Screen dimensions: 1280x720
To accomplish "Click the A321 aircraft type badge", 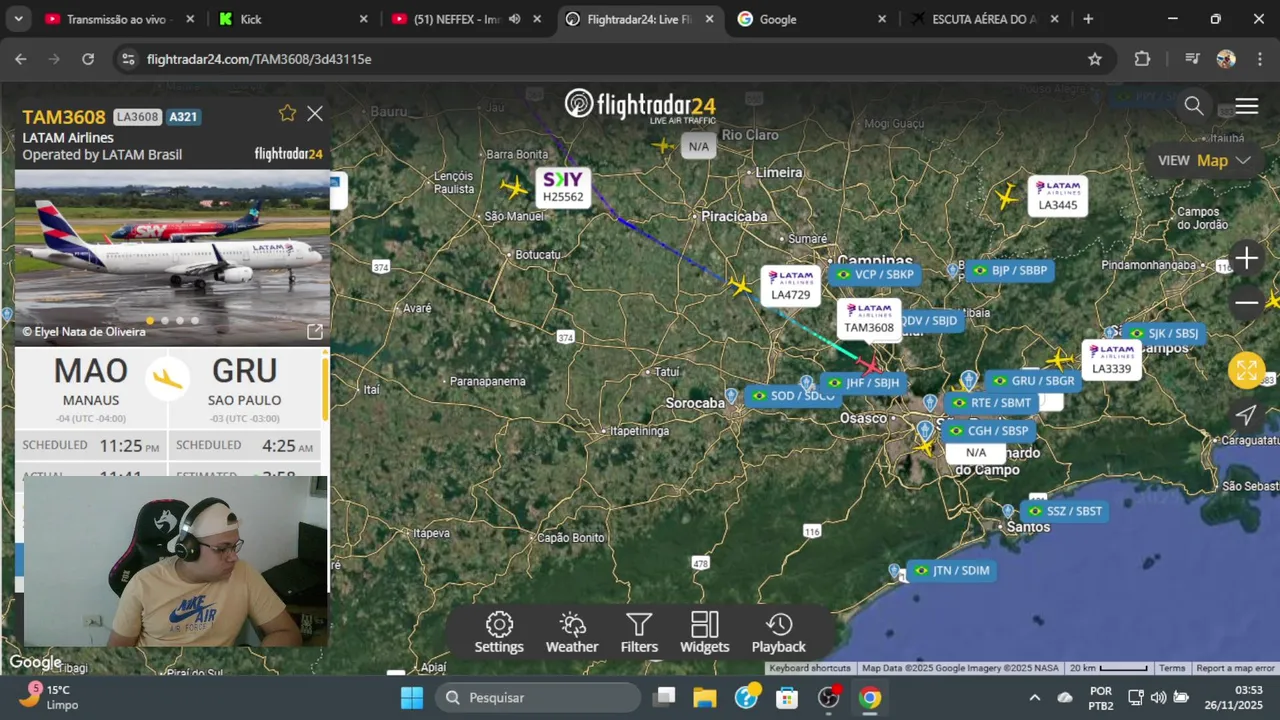I will (x=183, y=117).
